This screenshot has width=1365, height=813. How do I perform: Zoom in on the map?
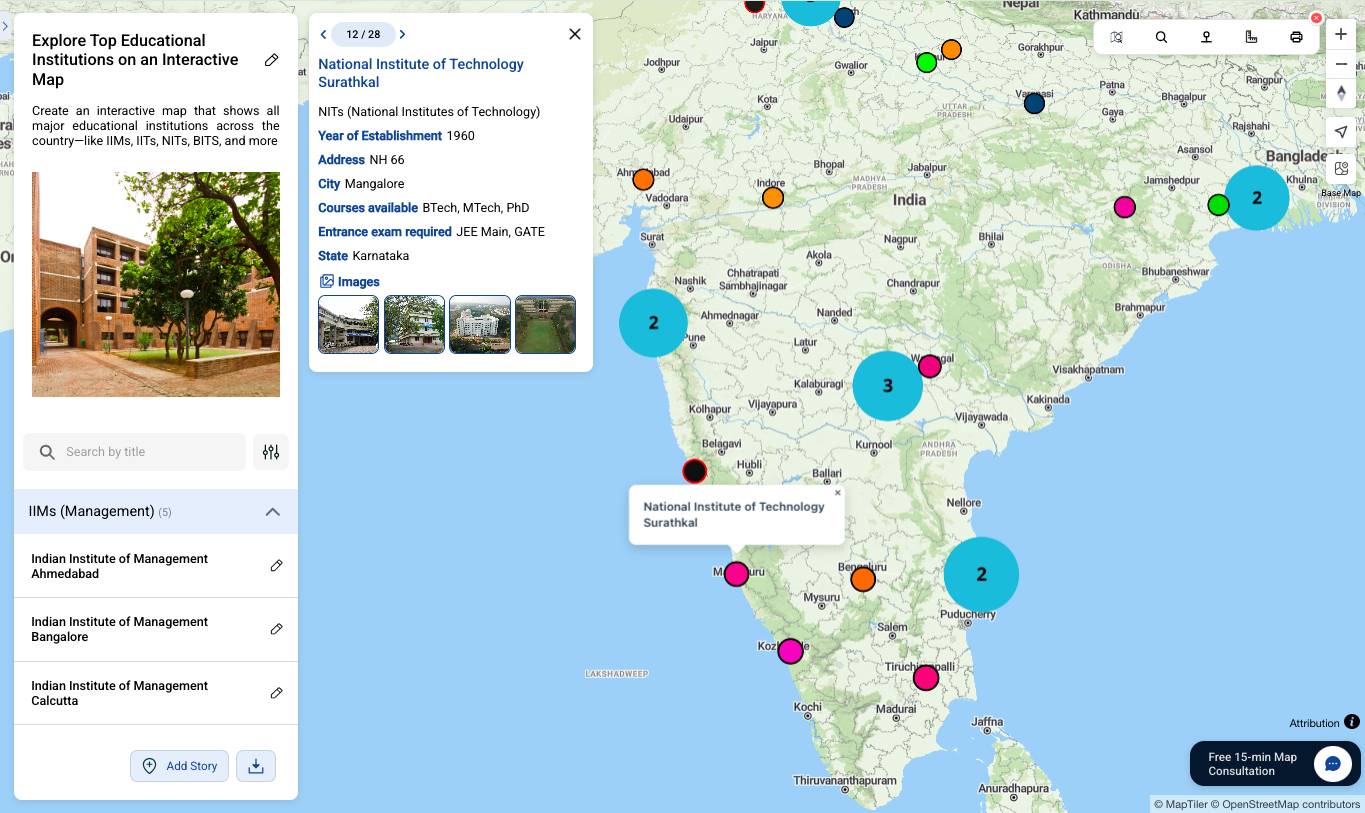pyautogui.click(x=1341, y=34)
